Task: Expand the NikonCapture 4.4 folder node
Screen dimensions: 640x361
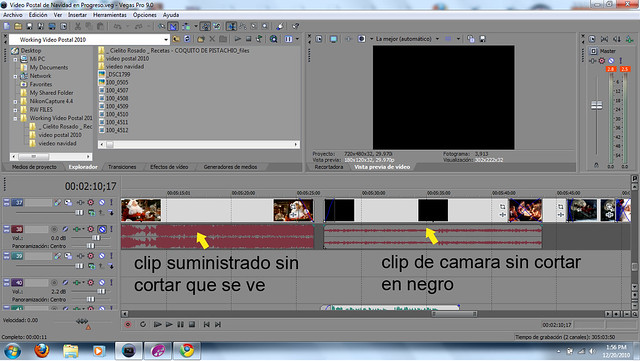Action: pyautogui.click(x=16, y=102)
